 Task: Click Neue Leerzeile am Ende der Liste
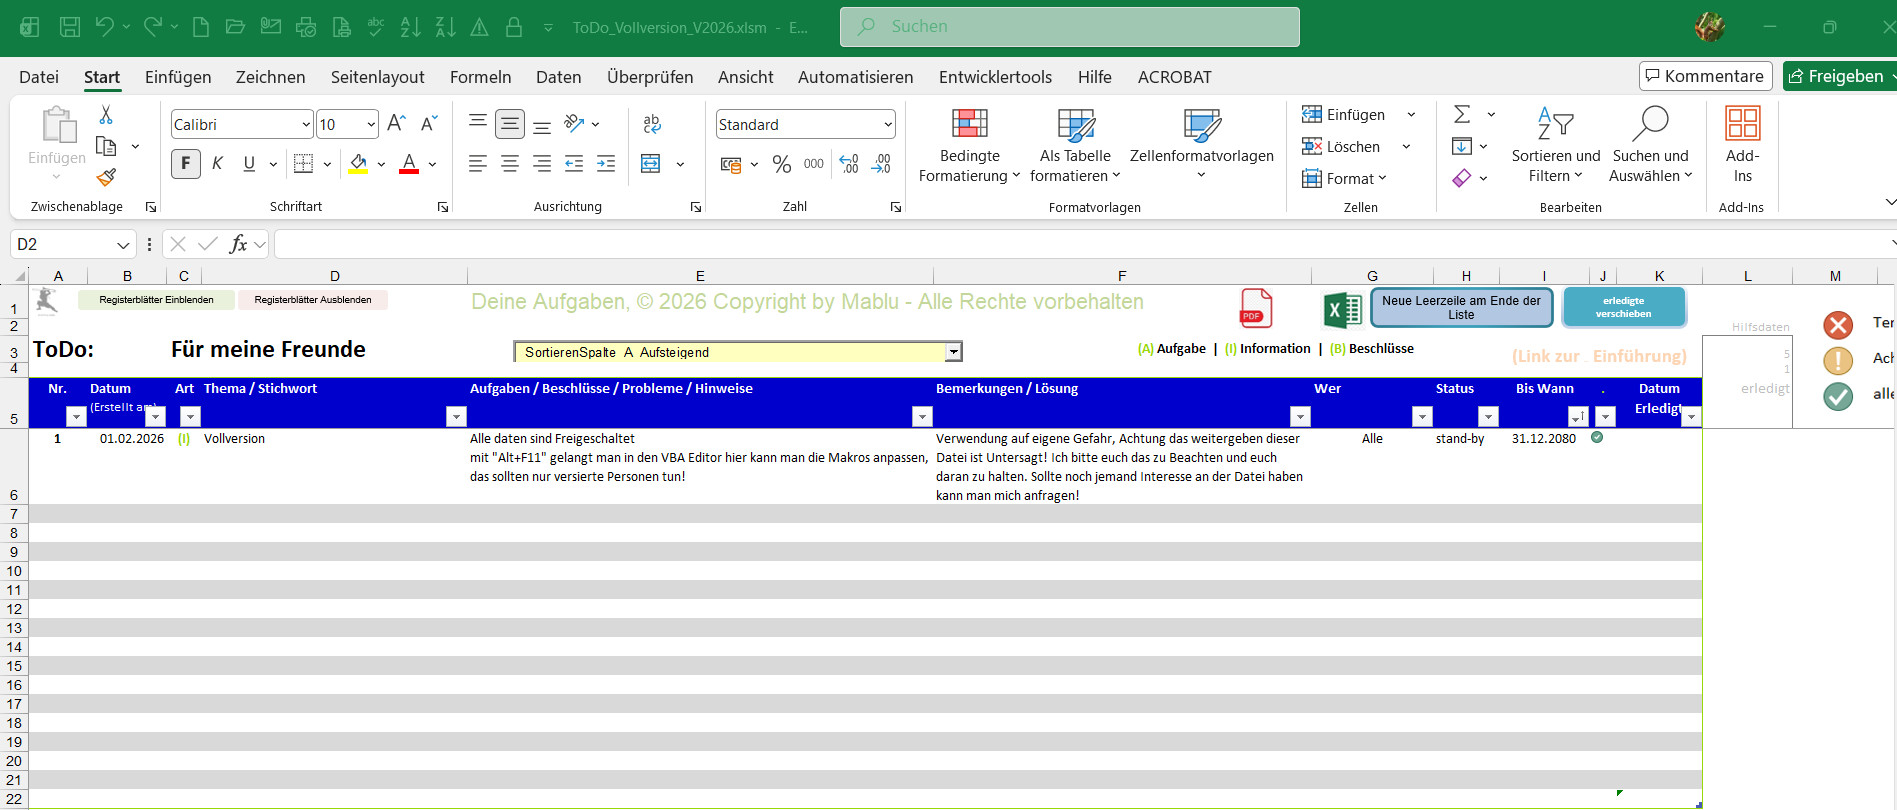pos(1460,308)
